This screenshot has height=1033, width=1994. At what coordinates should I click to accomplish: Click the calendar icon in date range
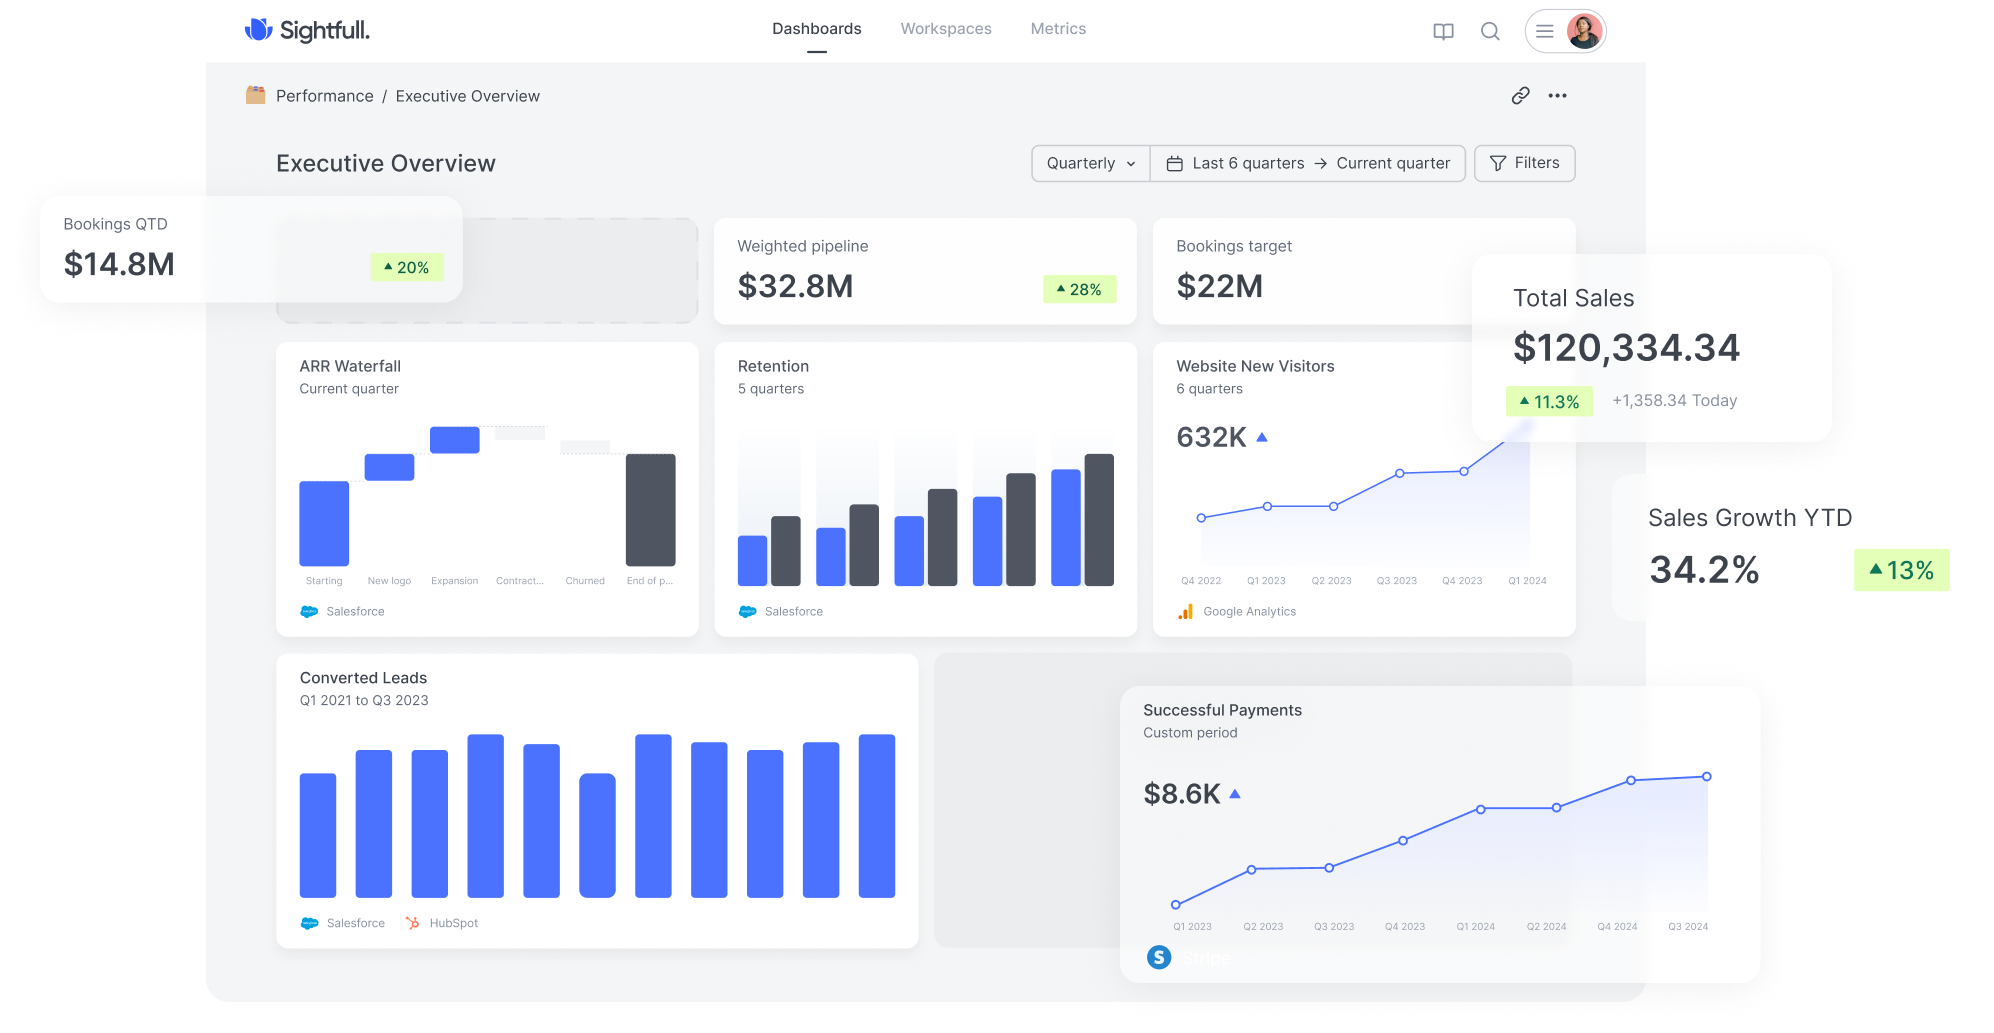click(1175, 163)
